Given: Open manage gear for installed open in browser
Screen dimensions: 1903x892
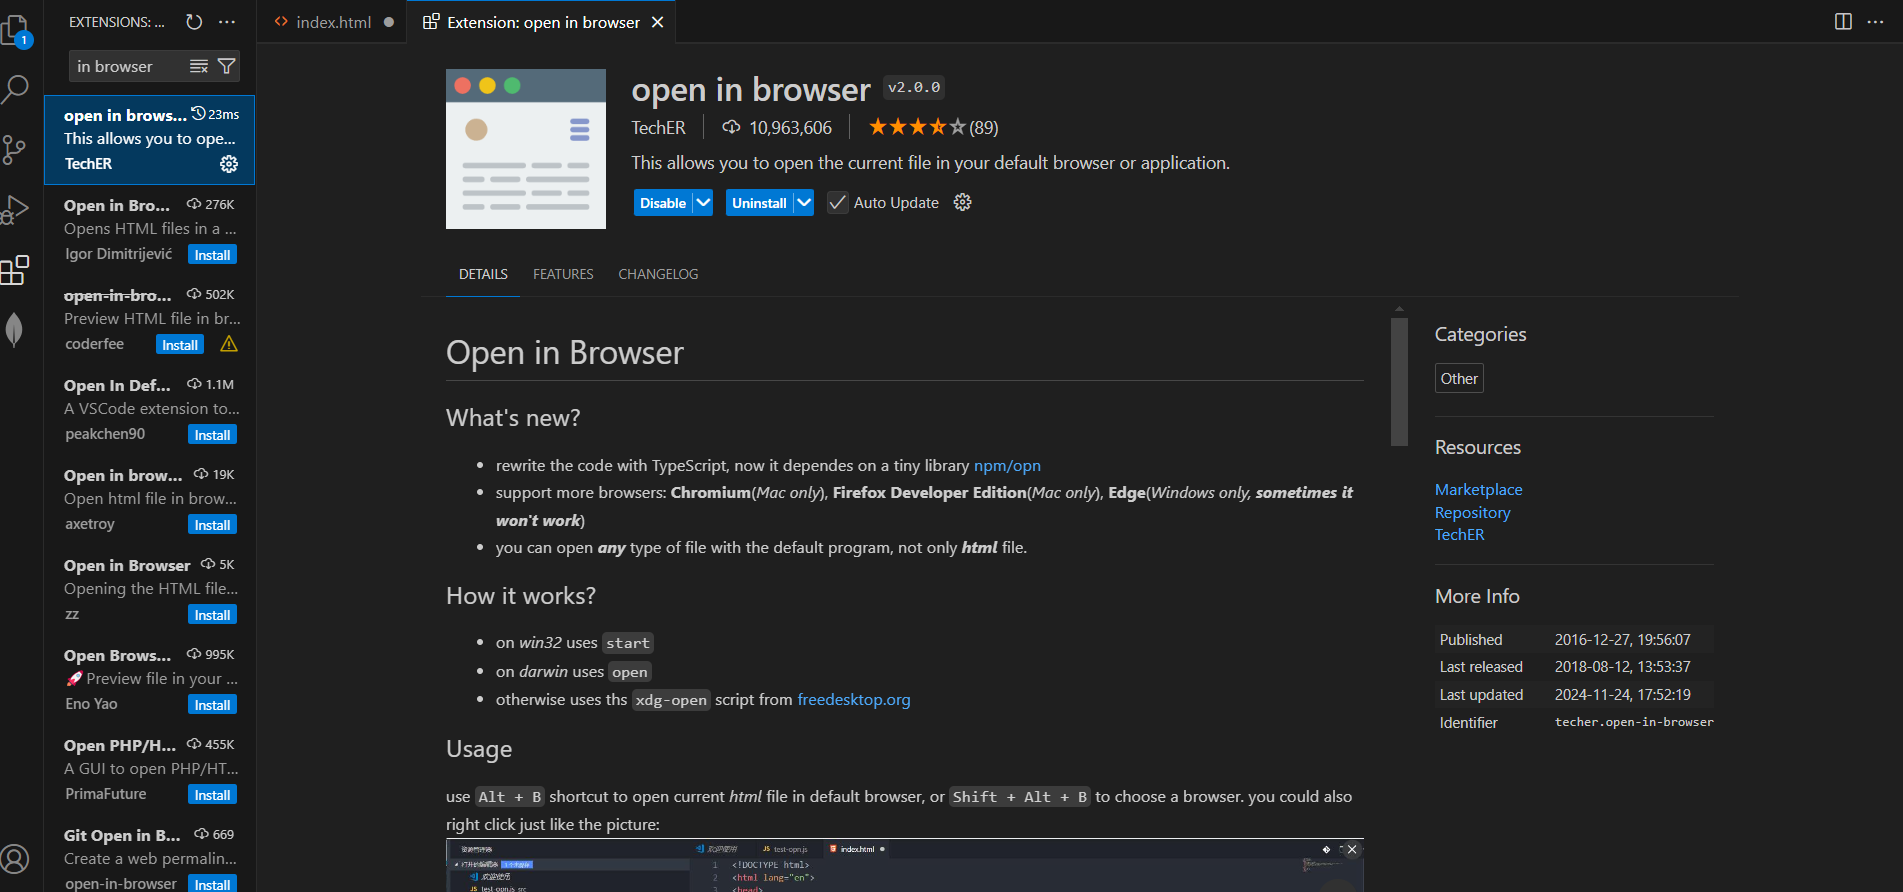Looking at the screenshot, I should pos(229,164).
